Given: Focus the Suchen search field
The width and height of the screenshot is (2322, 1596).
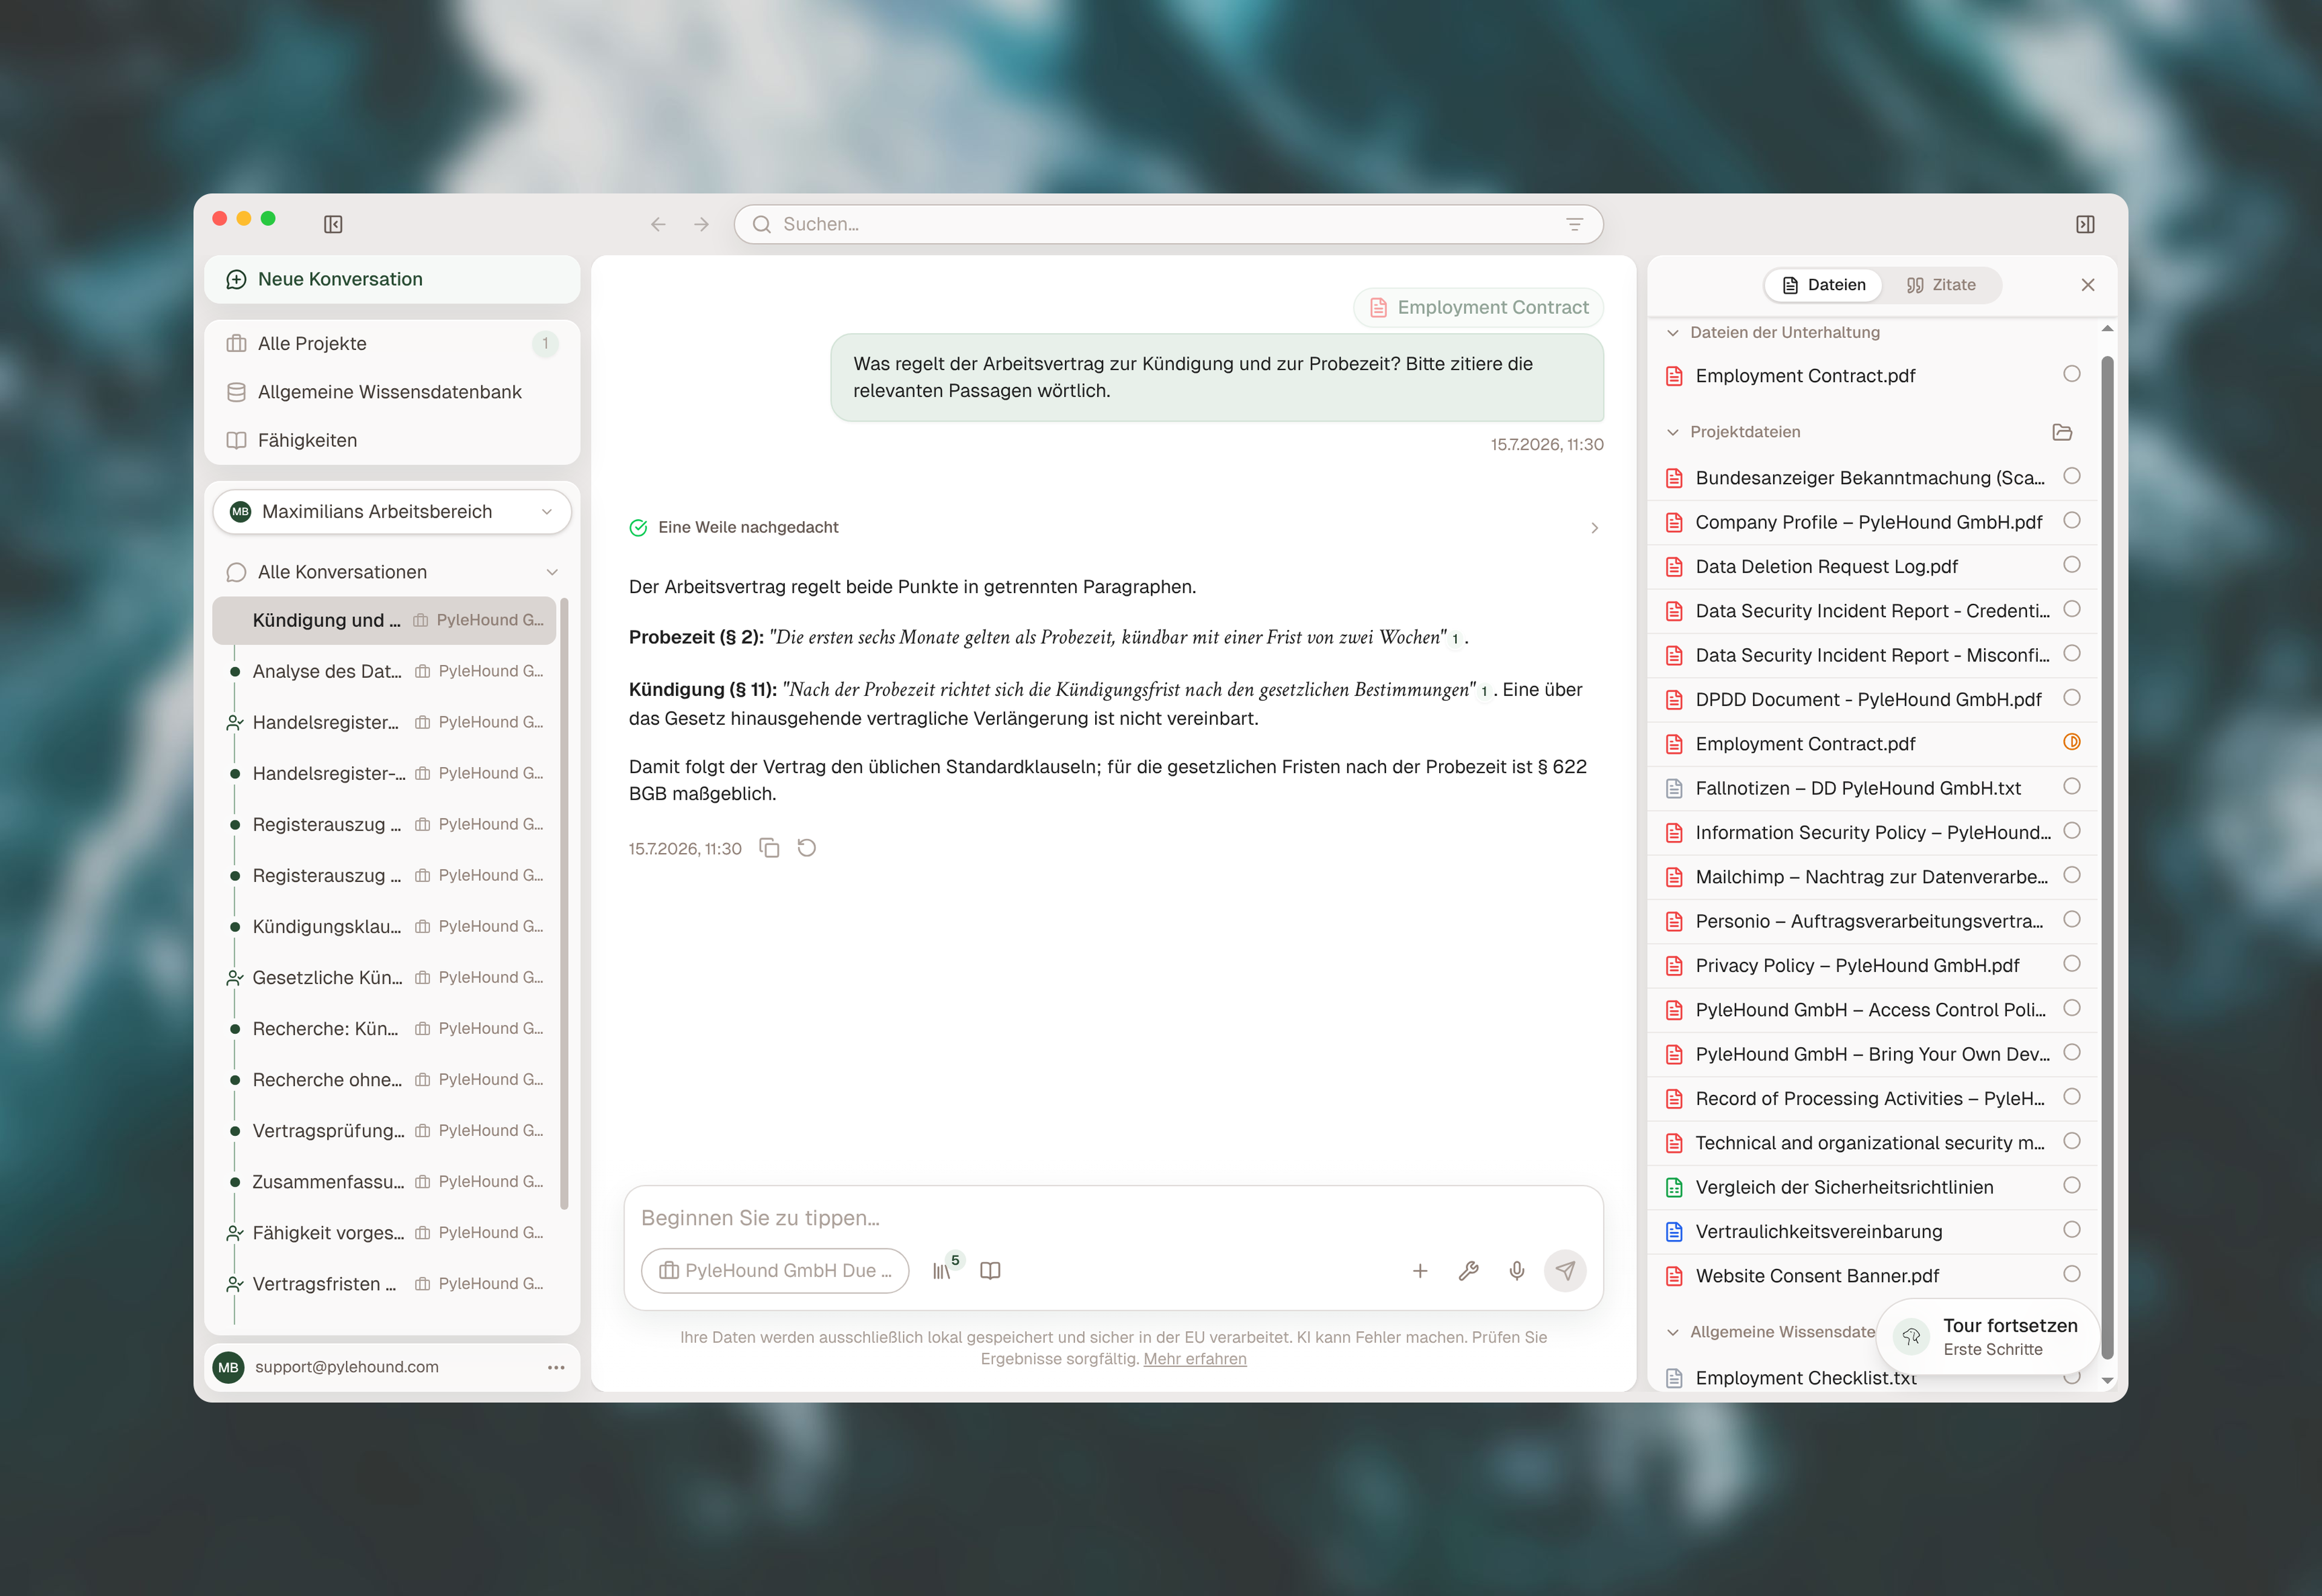Looking at the screenshot, I should coord(1168,224).
